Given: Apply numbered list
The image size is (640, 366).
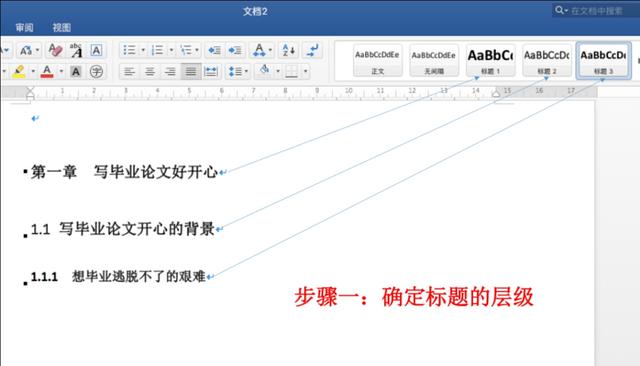Looking at the screenshot, I should pyautogui.click(x=157, y=50).
